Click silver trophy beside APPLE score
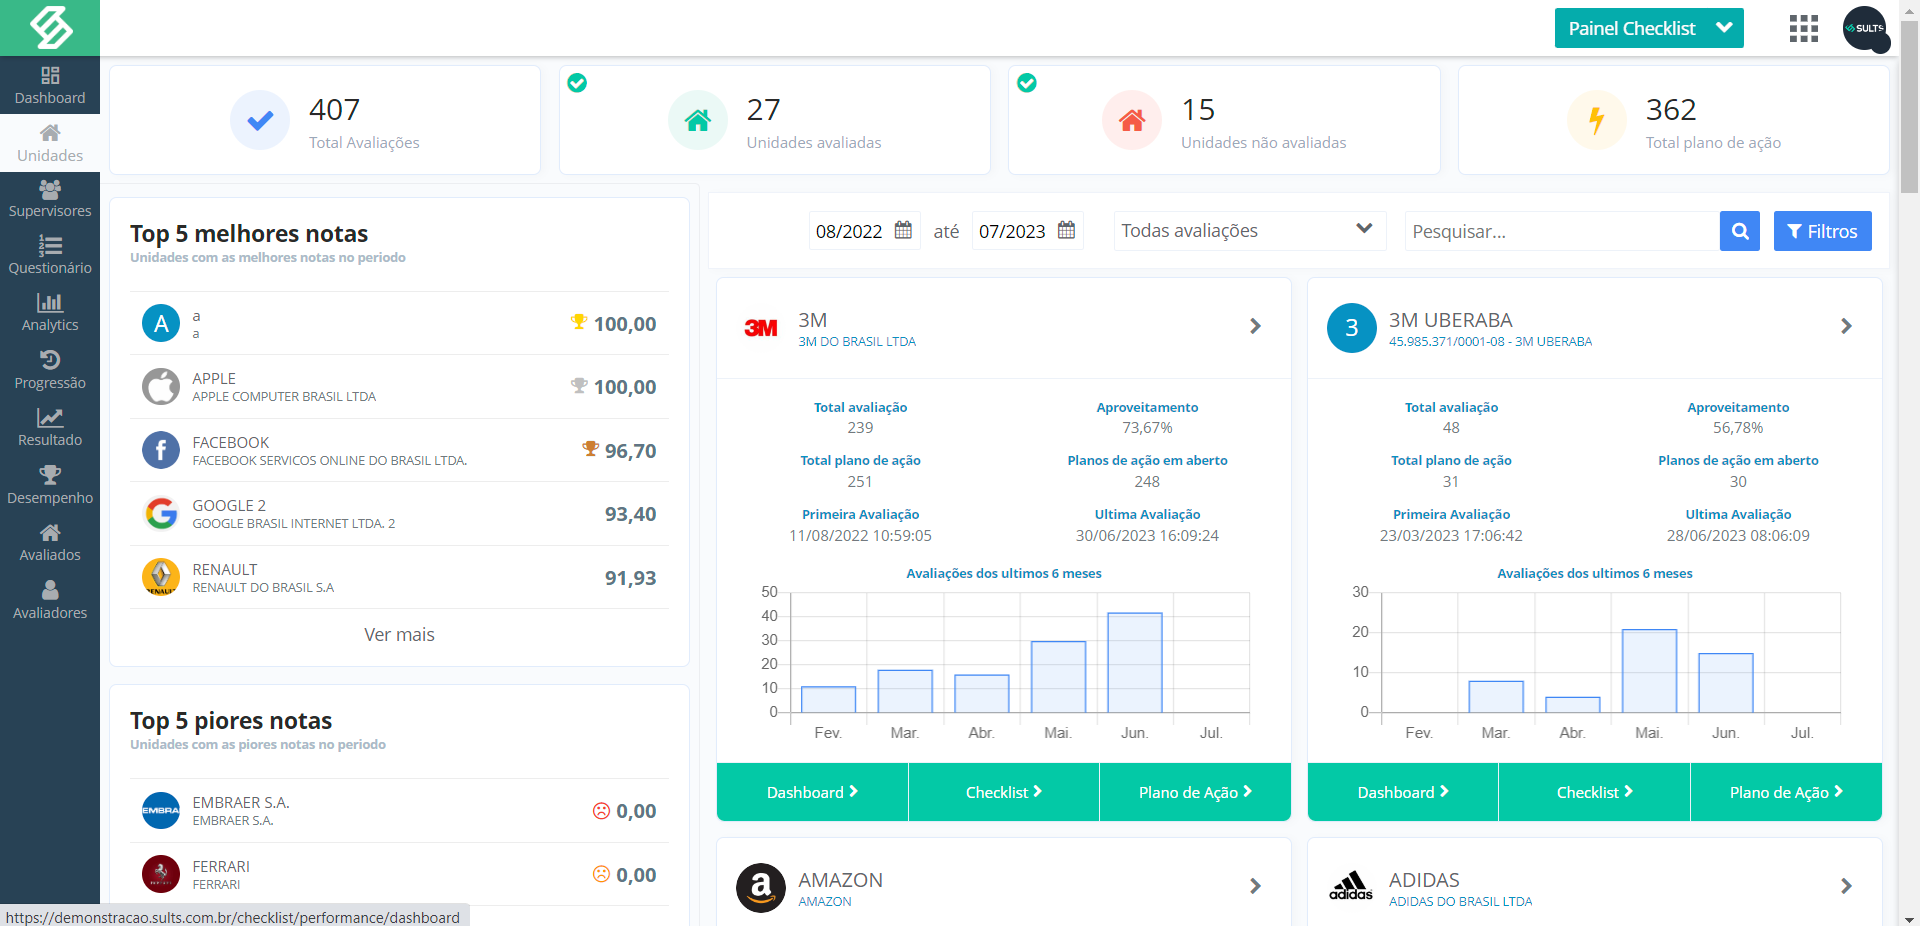The image size is (1920, 926). [x=579, y=385]
